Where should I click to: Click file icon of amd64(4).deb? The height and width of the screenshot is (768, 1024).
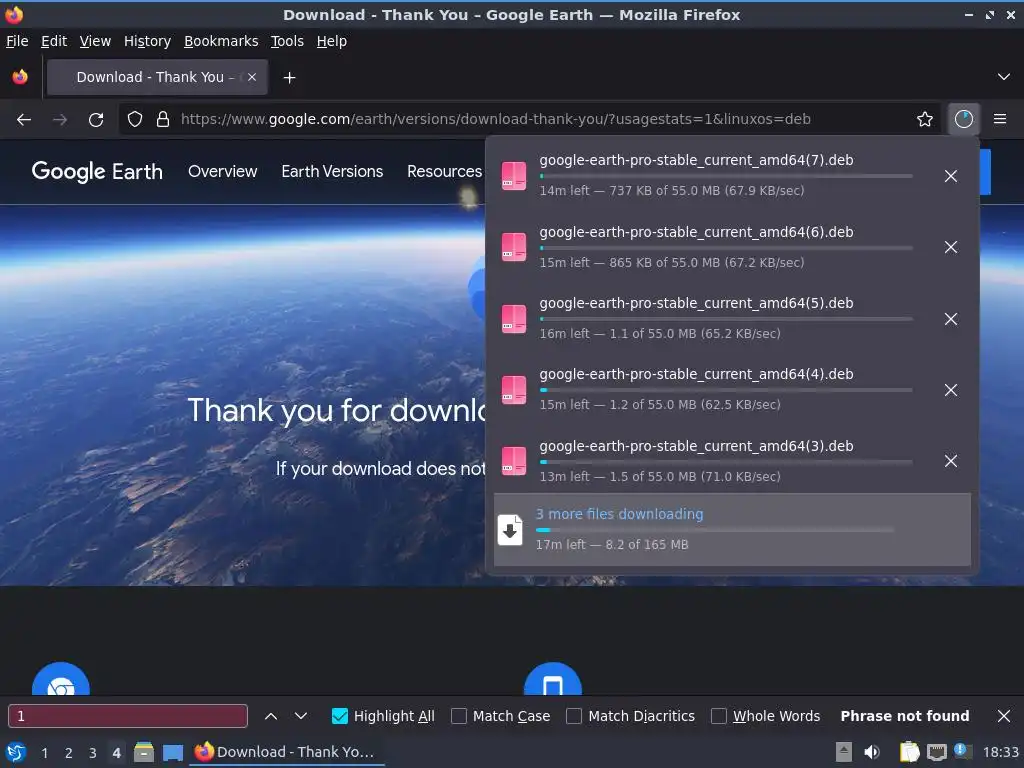tap(514, 390)
